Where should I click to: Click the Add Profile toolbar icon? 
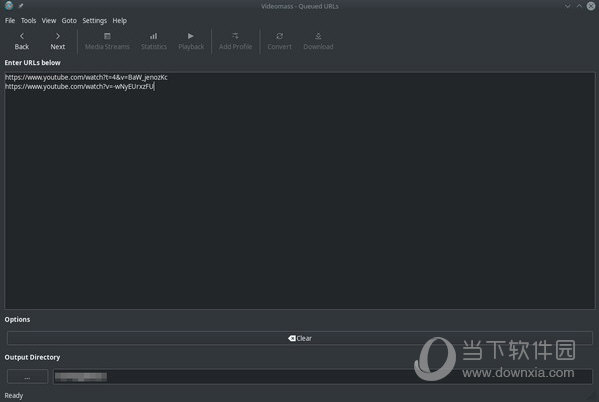point(235,41)
